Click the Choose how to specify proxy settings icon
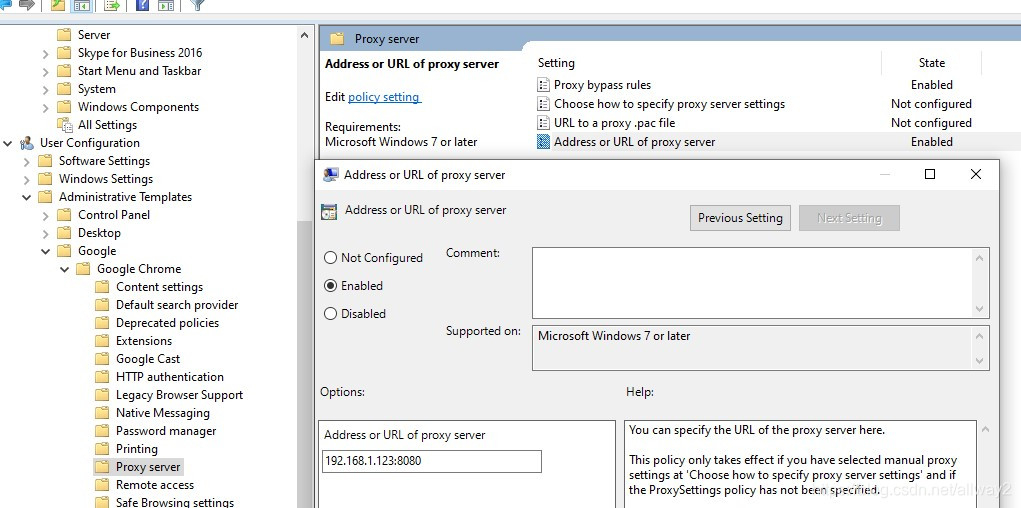1021x508 pixels. (x=543, y=104)
